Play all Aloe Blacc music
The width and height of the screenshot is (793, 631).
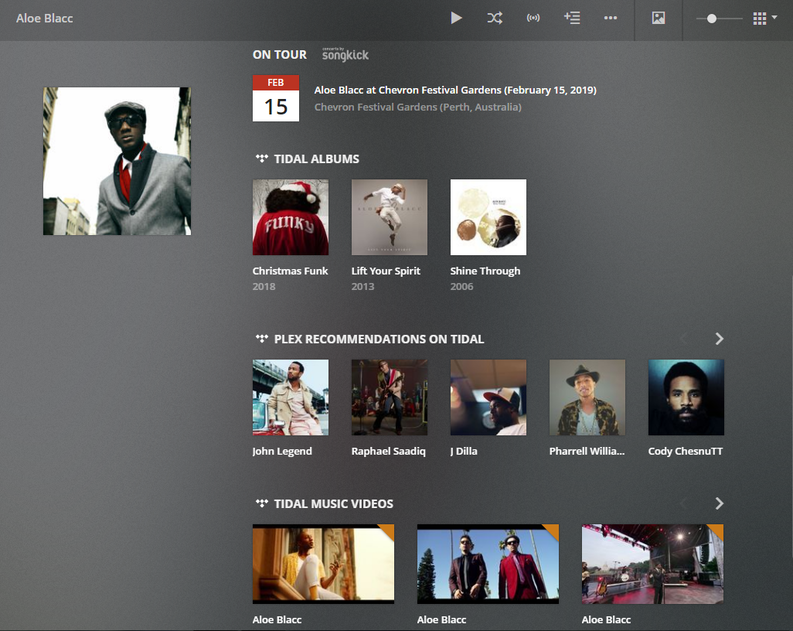[456, 18]
